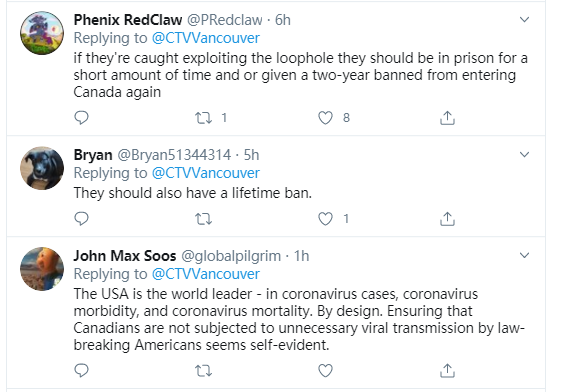
Task: Retweet John Max Soos's tweet
Action: pyautogui.click(x=203, y=371)
